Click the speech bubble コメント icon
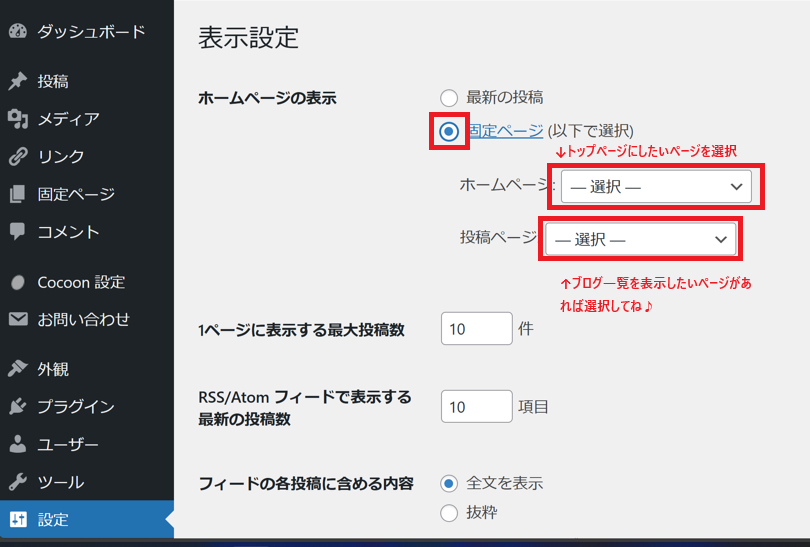Viewport: 810px width, 547px height. tap(17, 231)
